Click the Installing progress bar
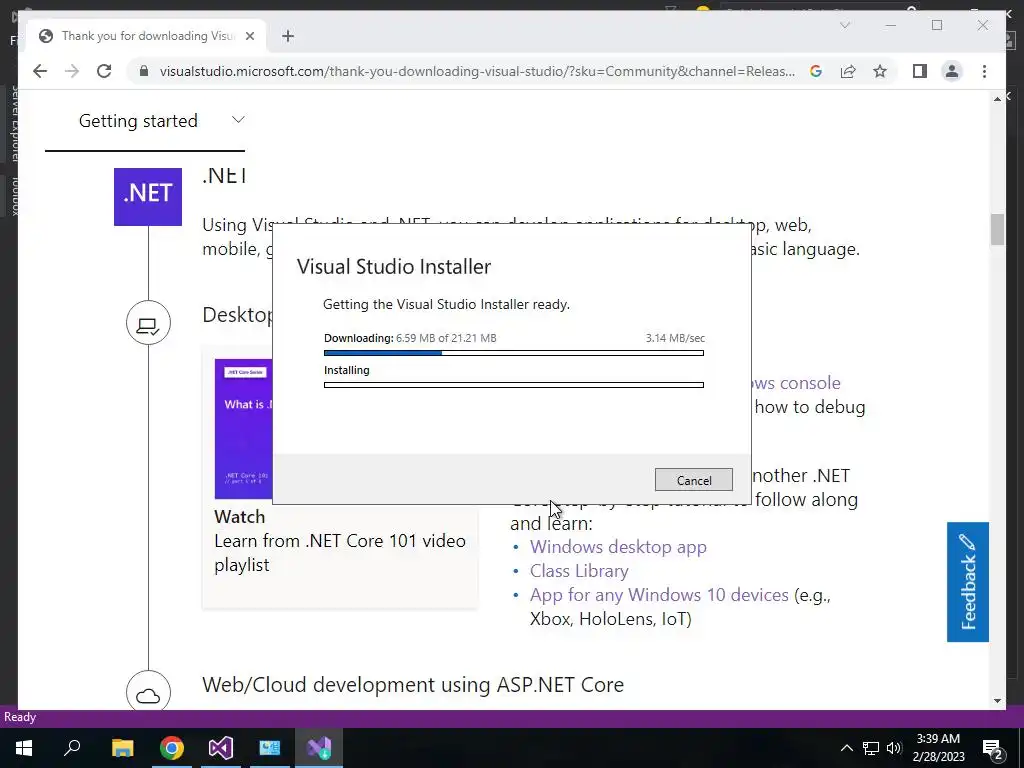Viewport: 1024px width, 768px height. 514,385
